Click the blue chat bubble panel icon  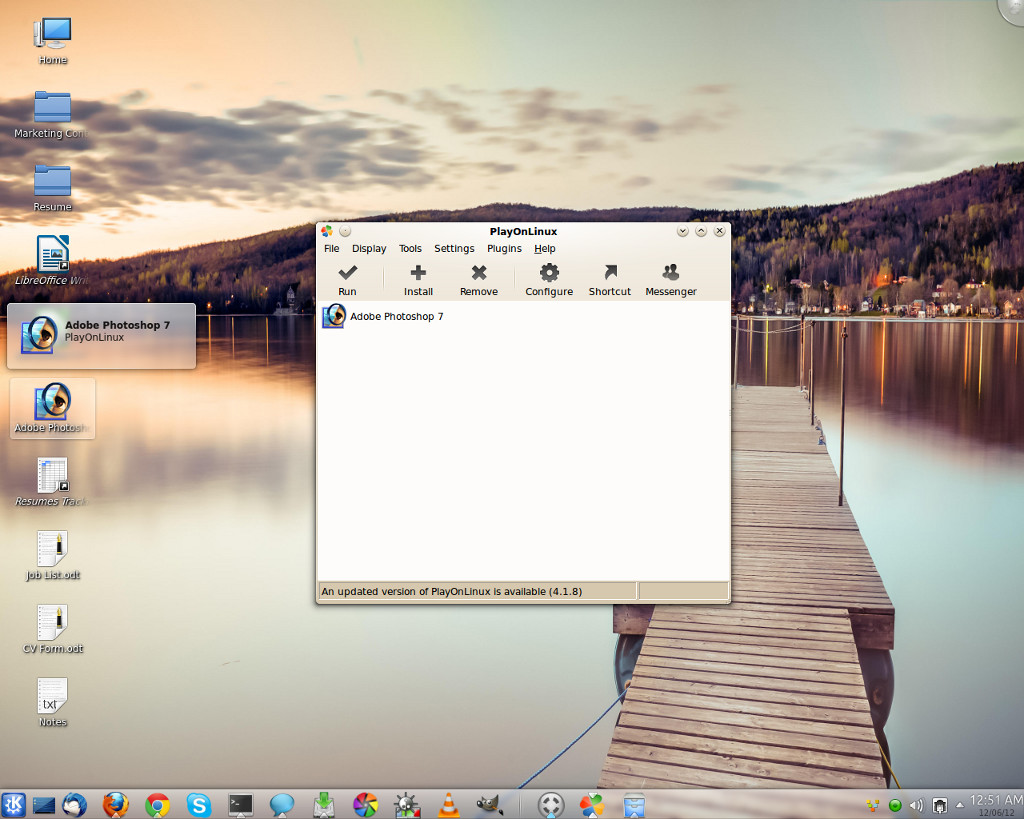click(x=282, y=805)
